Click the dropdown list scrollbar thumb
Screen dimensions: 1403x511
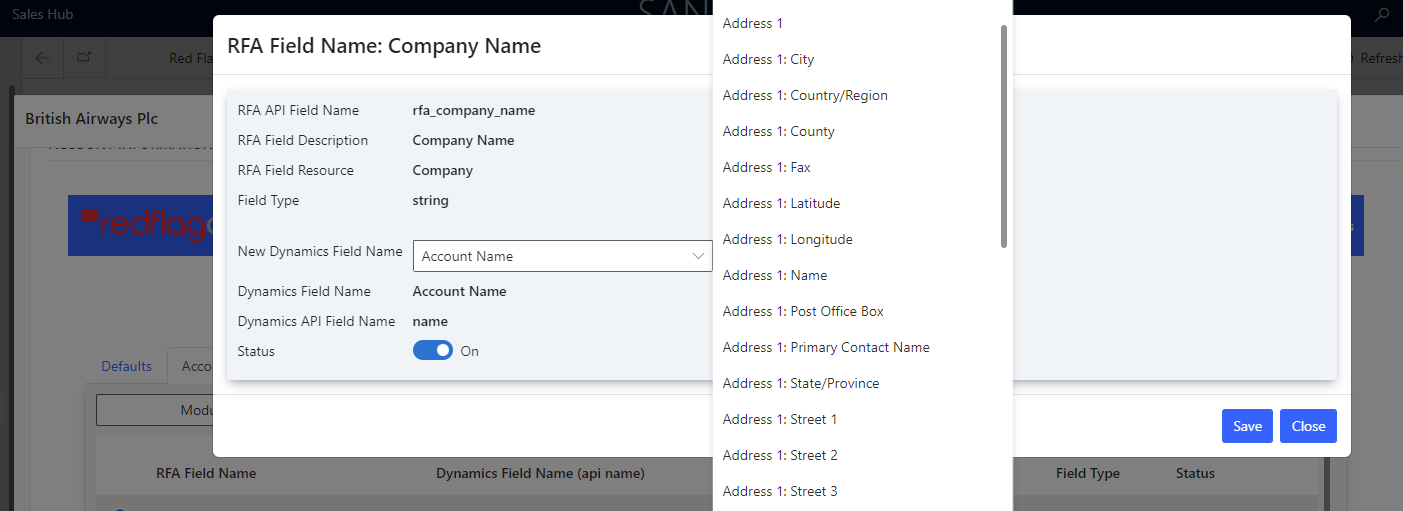1004,136
